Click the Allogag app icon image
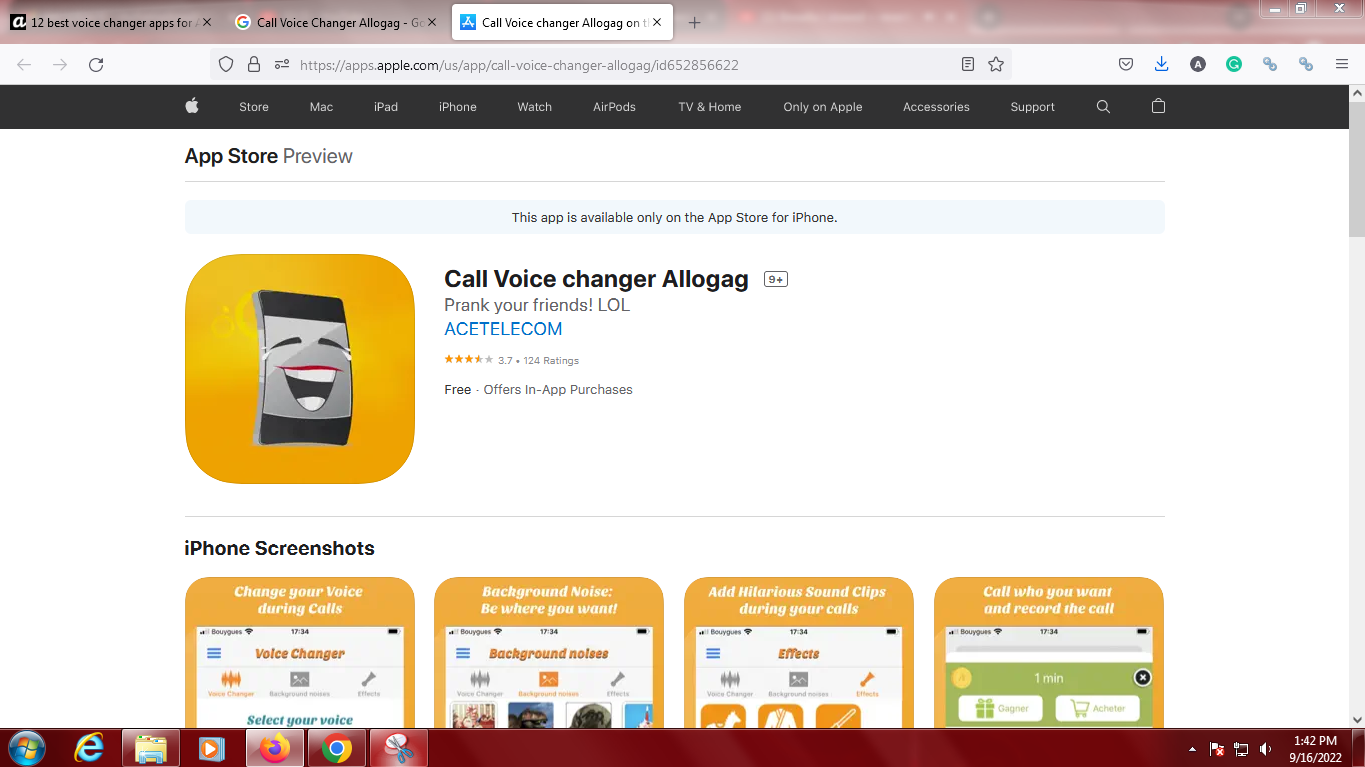Viewport: 1365px width, 767px height. tap(300, 369)
